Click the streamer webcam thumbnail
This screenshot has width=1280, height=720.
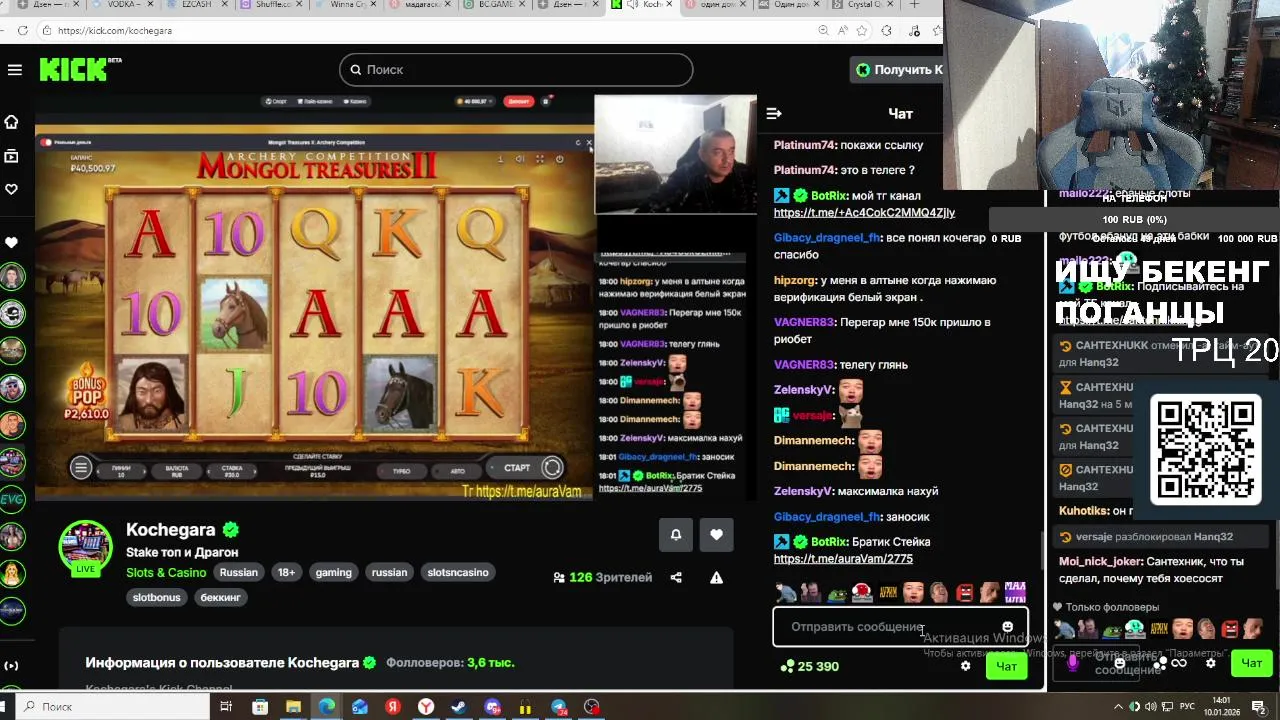[676, 154]
